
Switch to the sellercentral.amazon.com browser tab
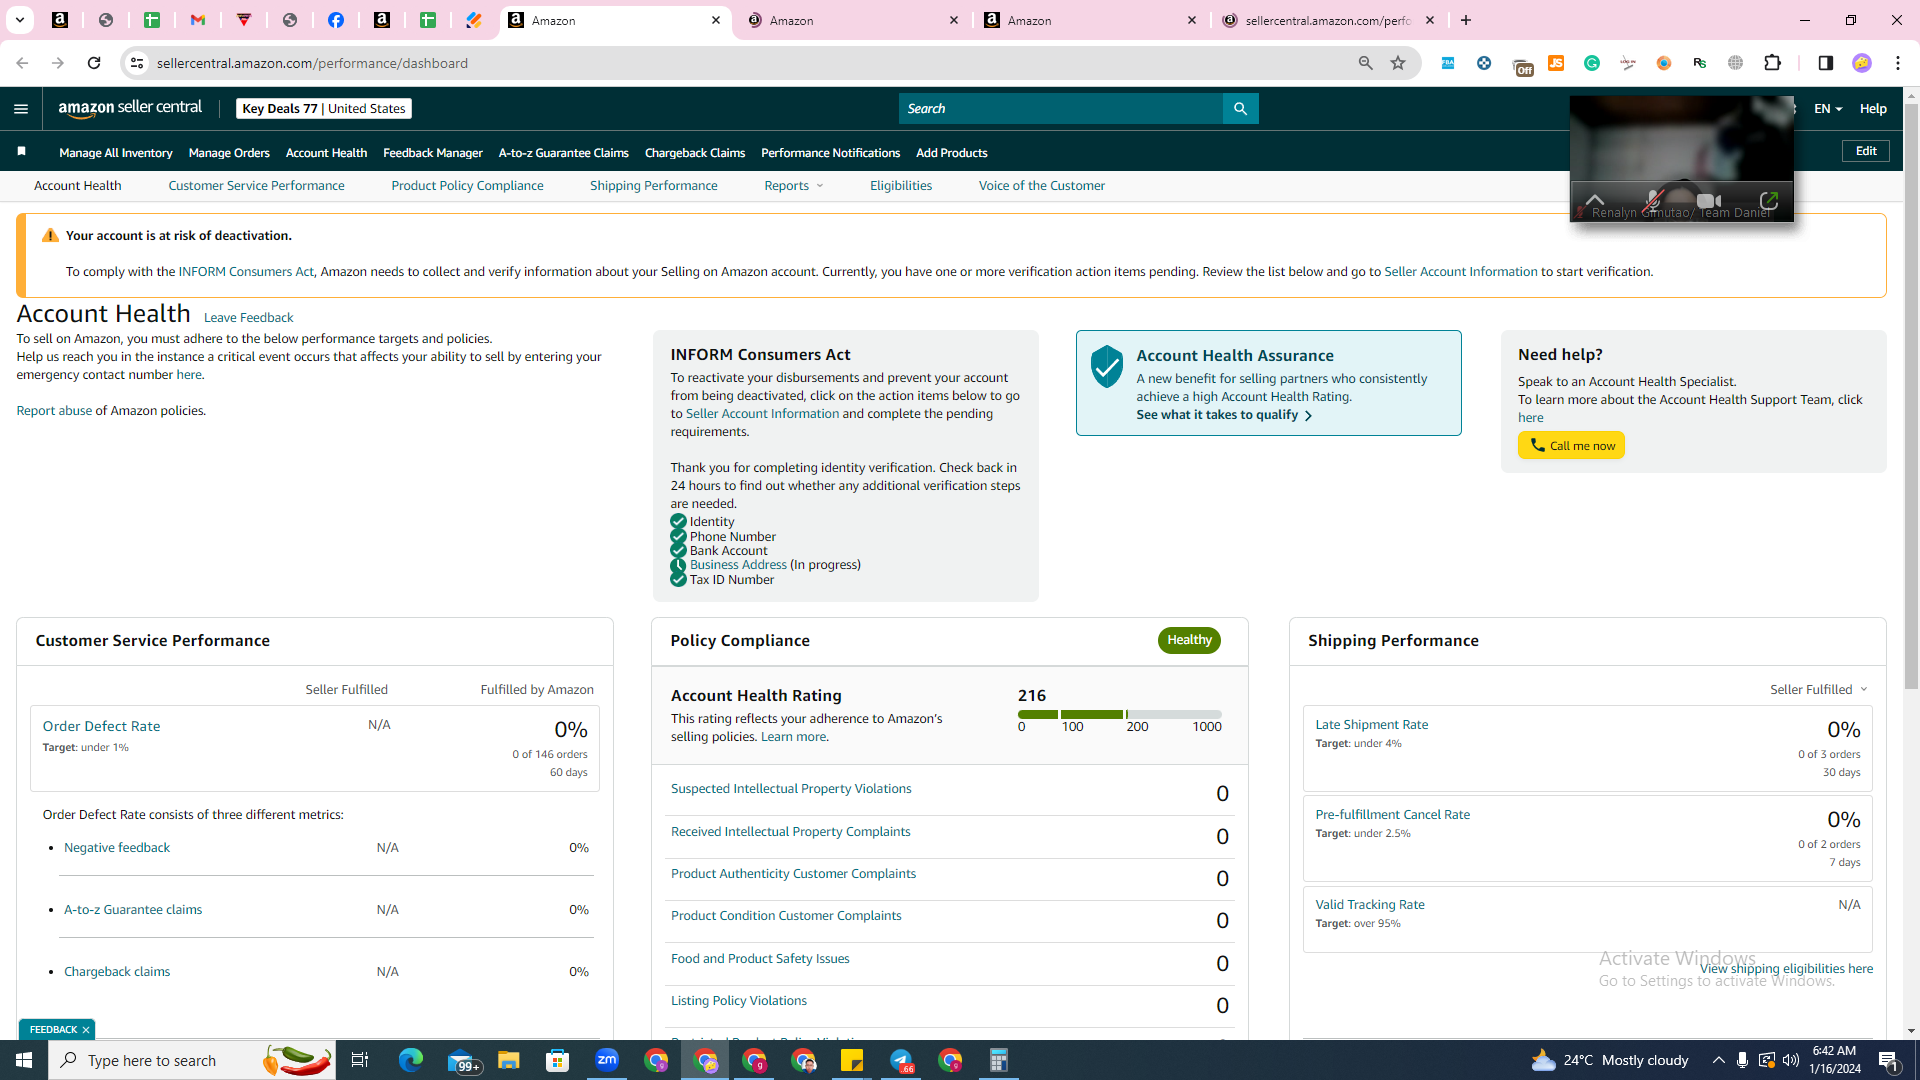click(1327, 20)
